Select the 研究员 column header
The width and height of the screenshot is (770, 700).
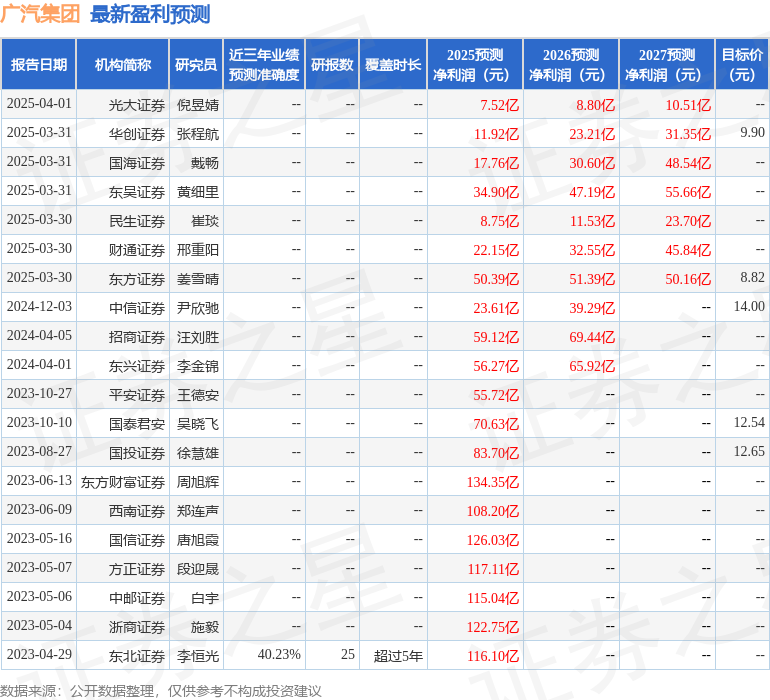(196, 64)
